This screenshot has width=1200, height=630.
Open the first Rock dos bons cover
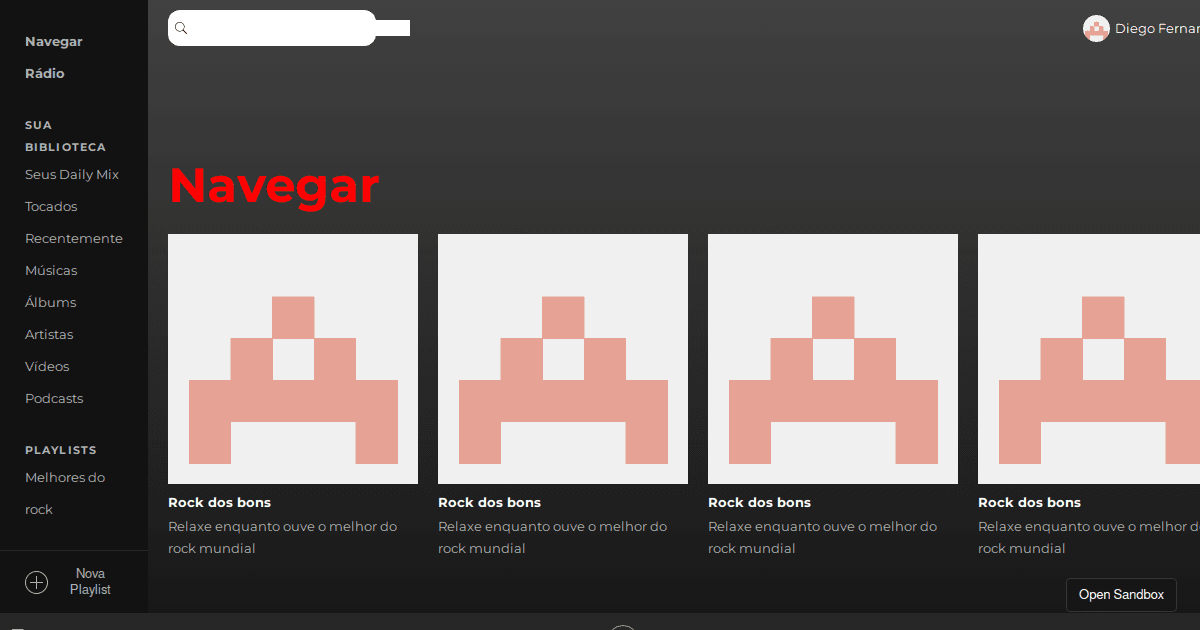[293, 359]
